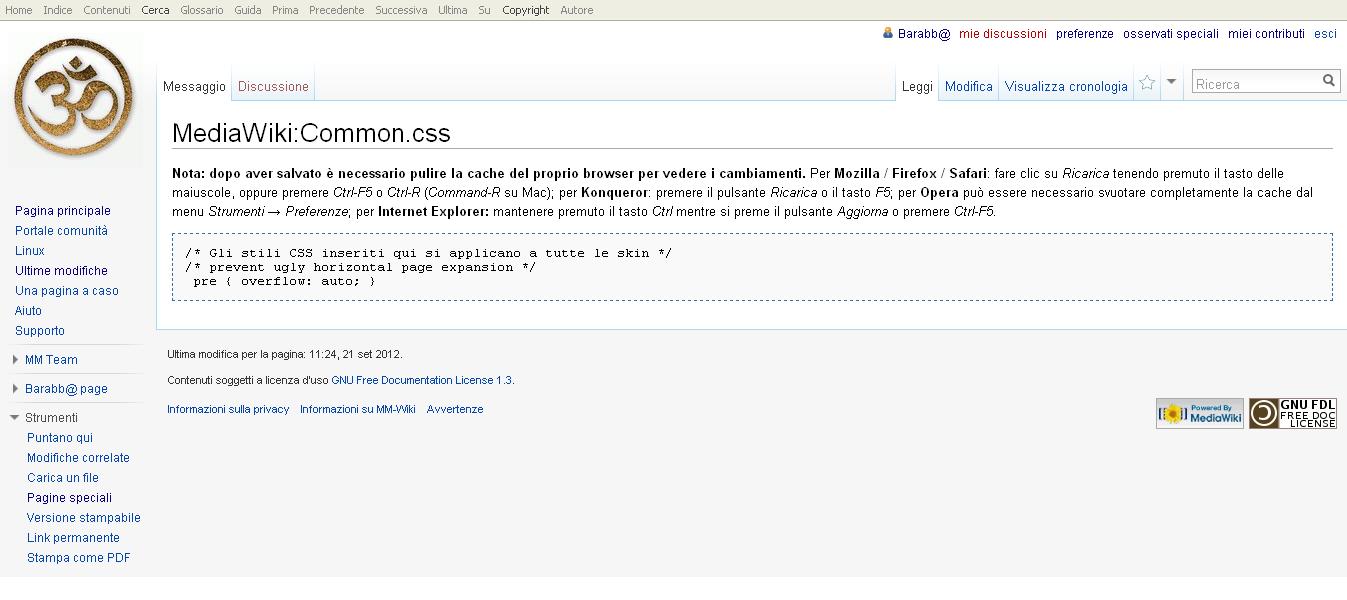Click the Om symbol wiki logo
The width and height of the screenshot is (1347, 600).
[73, 99]
